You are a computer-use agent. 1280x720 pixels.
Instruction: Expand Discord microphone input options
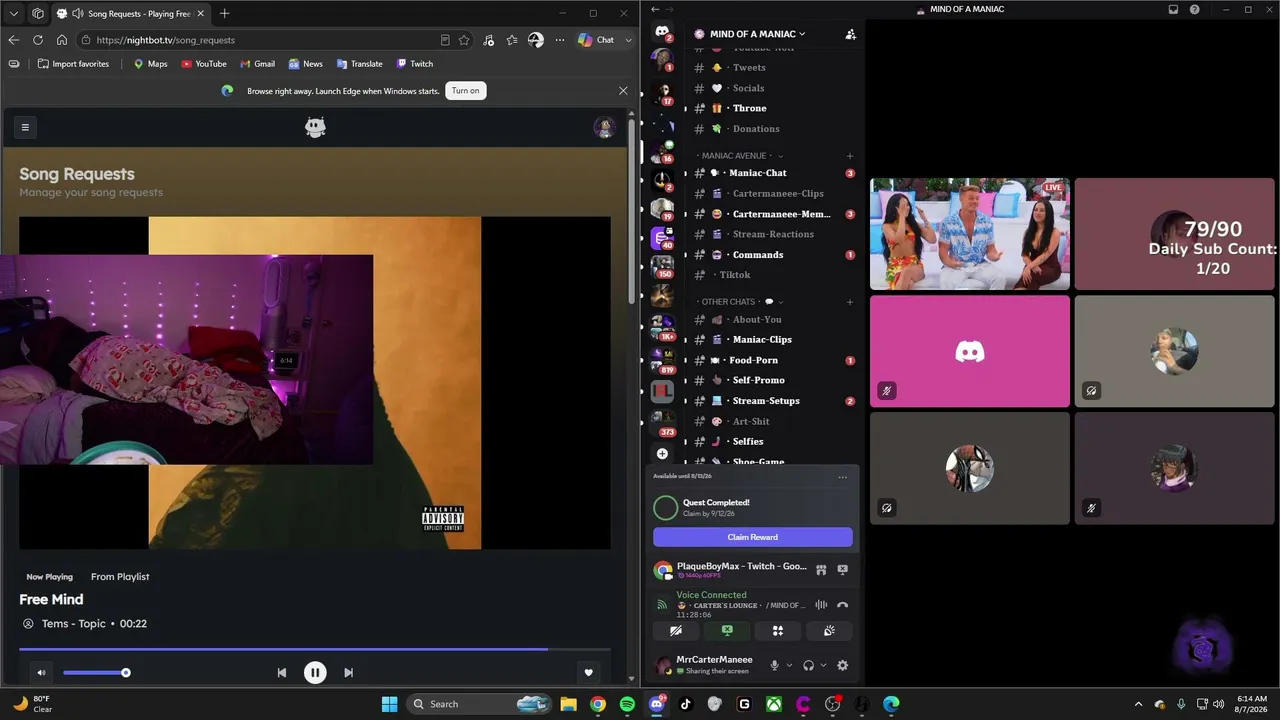tap(789, 666)
